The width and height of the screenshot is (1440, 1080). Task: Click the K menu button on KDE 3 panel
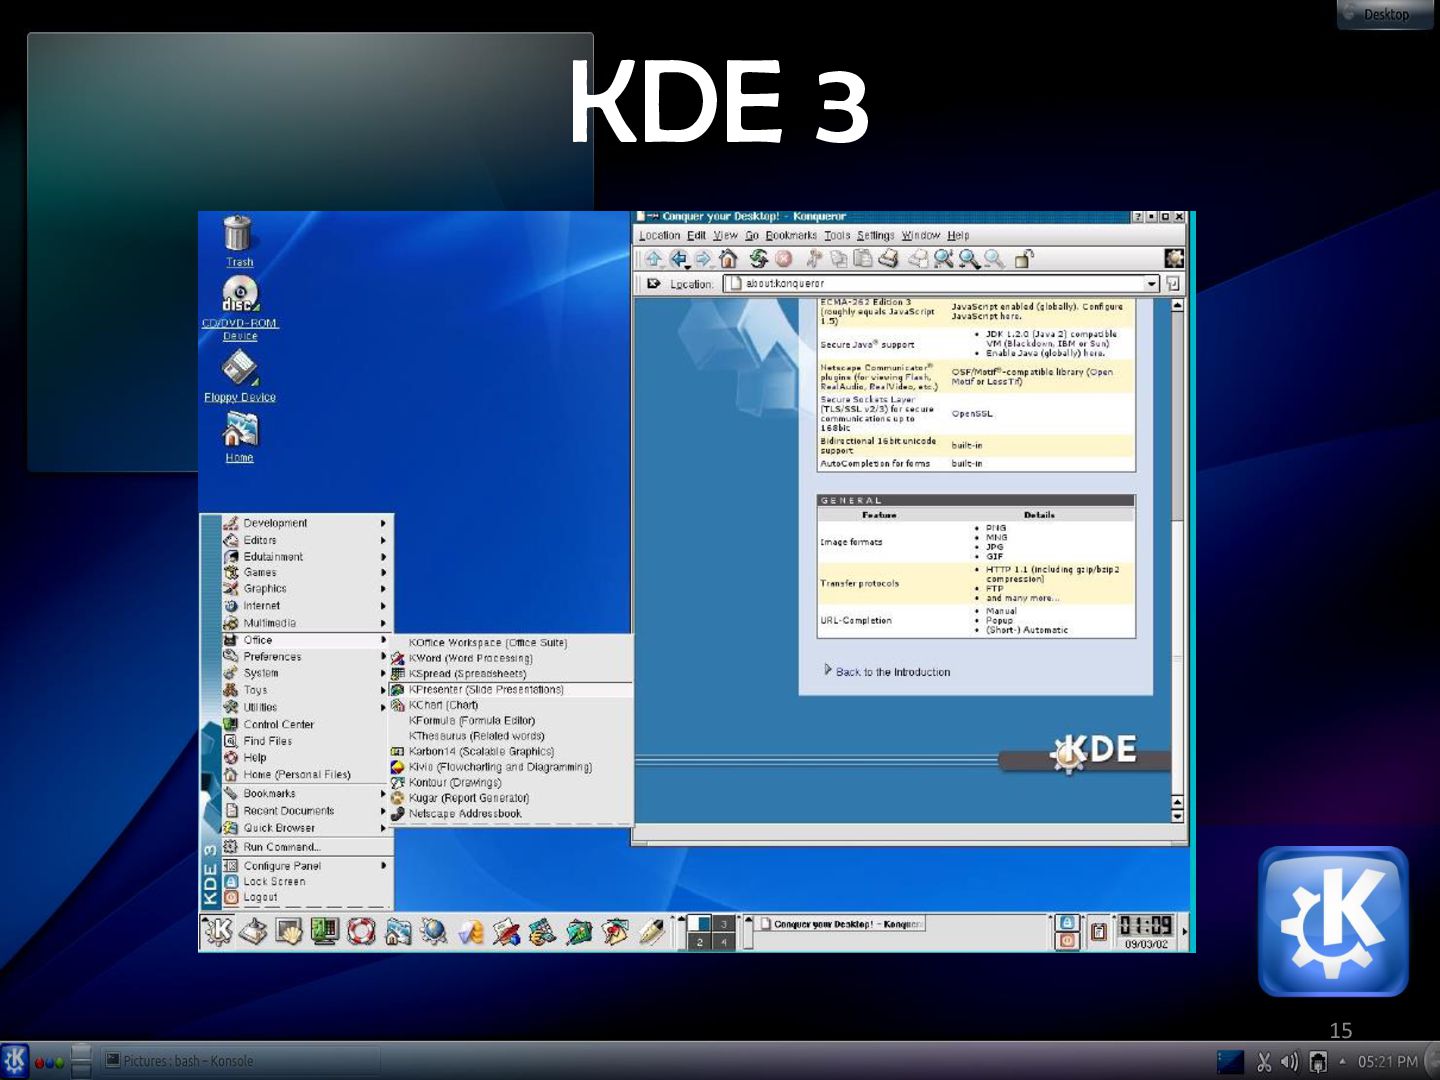pos(217,932)
